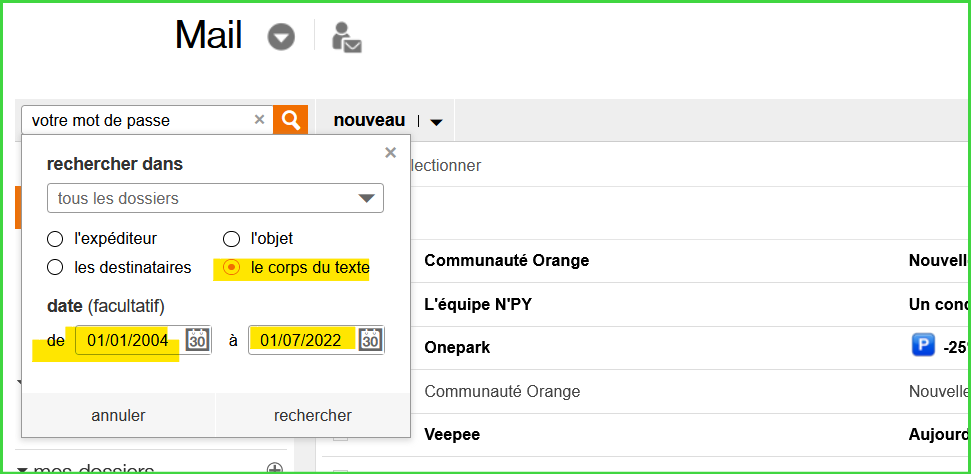Choose the les destinataires radio option
This screenshot has width=971, height=474.
click(56, 267)
